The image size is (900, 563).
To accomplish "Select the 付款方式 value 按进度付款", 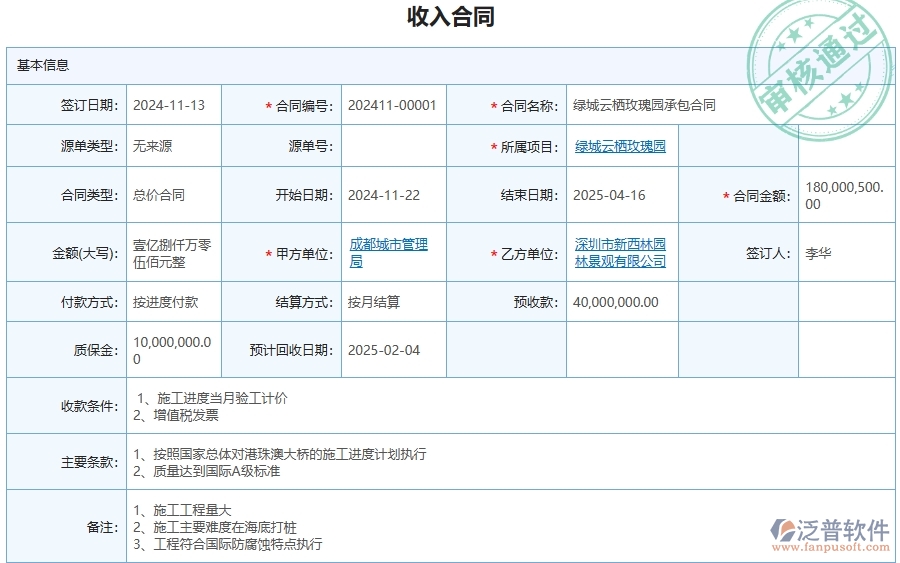I will [x=165, y=302].
